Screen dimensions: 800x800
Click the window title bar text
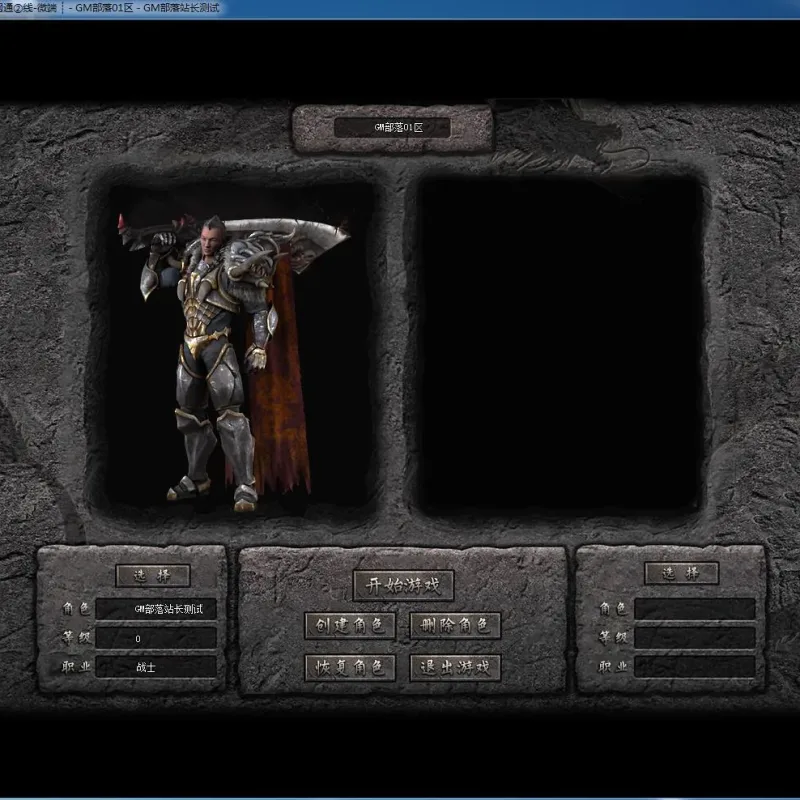pyautogui.click(x=110, y=8)
